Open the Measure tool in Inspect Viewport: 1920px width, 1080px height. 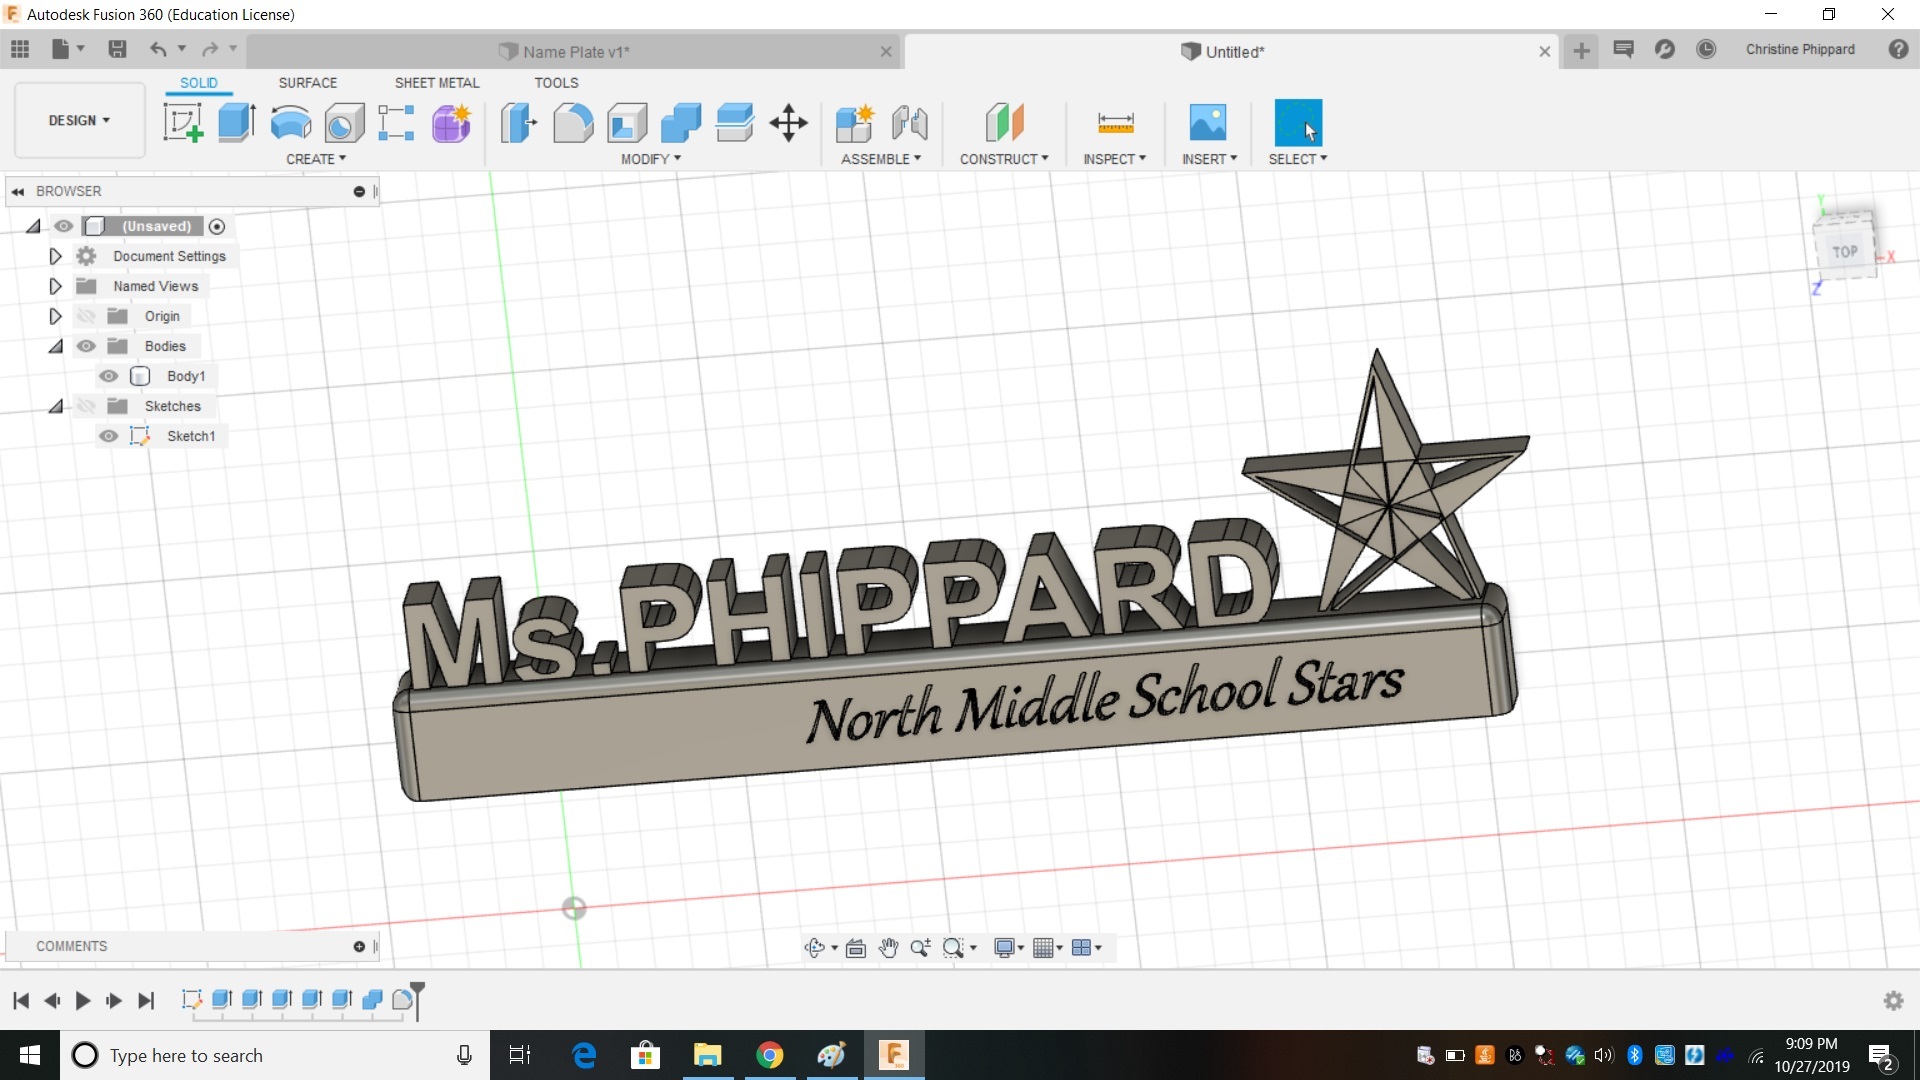pyautogui.click(x=1115, y=123)
